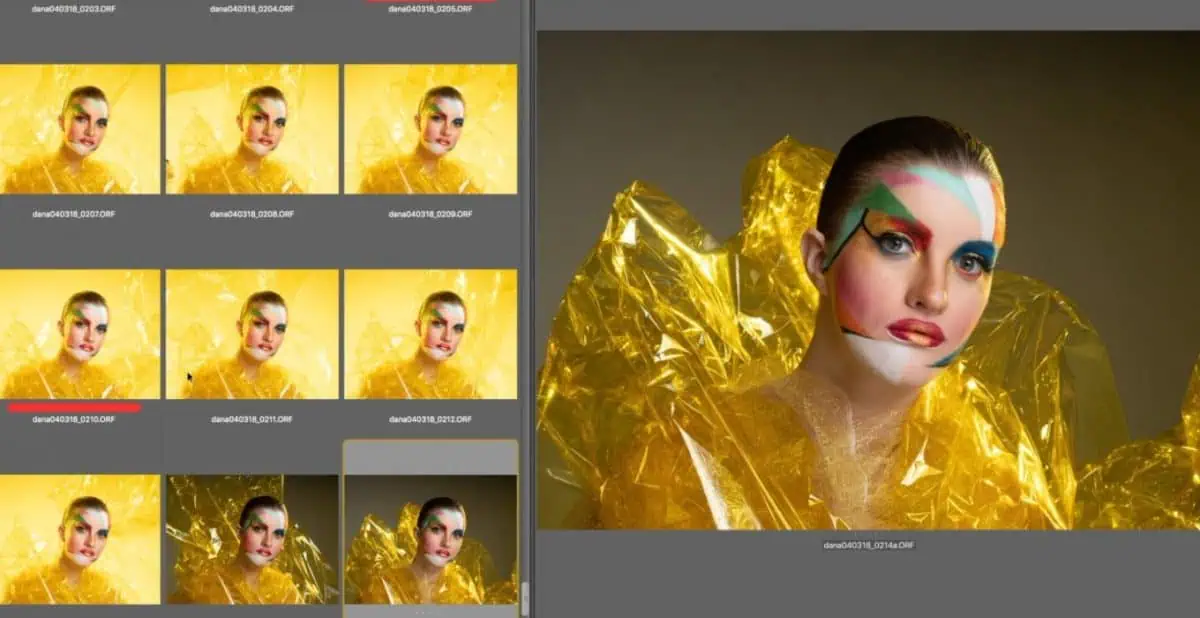
Task: Click the filename dana040318_0205.ORF
Action: (431, 8)
